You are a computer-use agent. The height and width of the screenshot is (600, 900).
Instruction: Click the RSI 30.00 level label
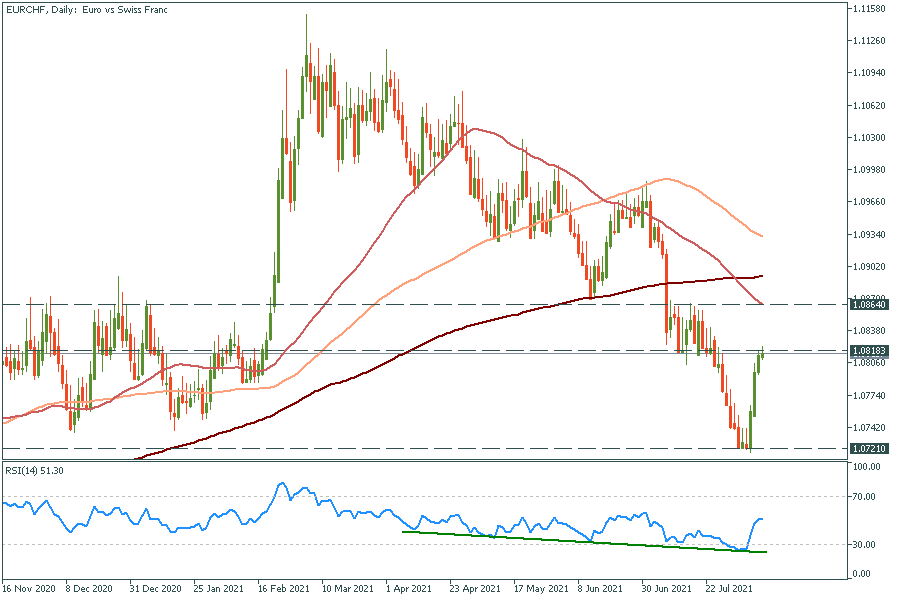click(x=866, y=545)
